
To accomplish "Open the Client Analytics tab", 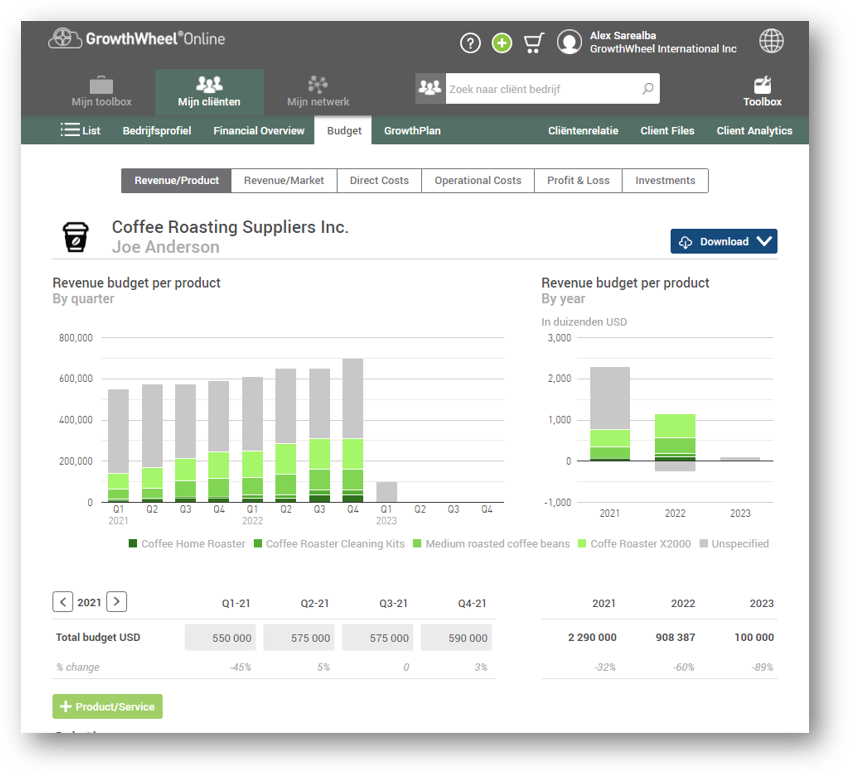I will 754,131.
